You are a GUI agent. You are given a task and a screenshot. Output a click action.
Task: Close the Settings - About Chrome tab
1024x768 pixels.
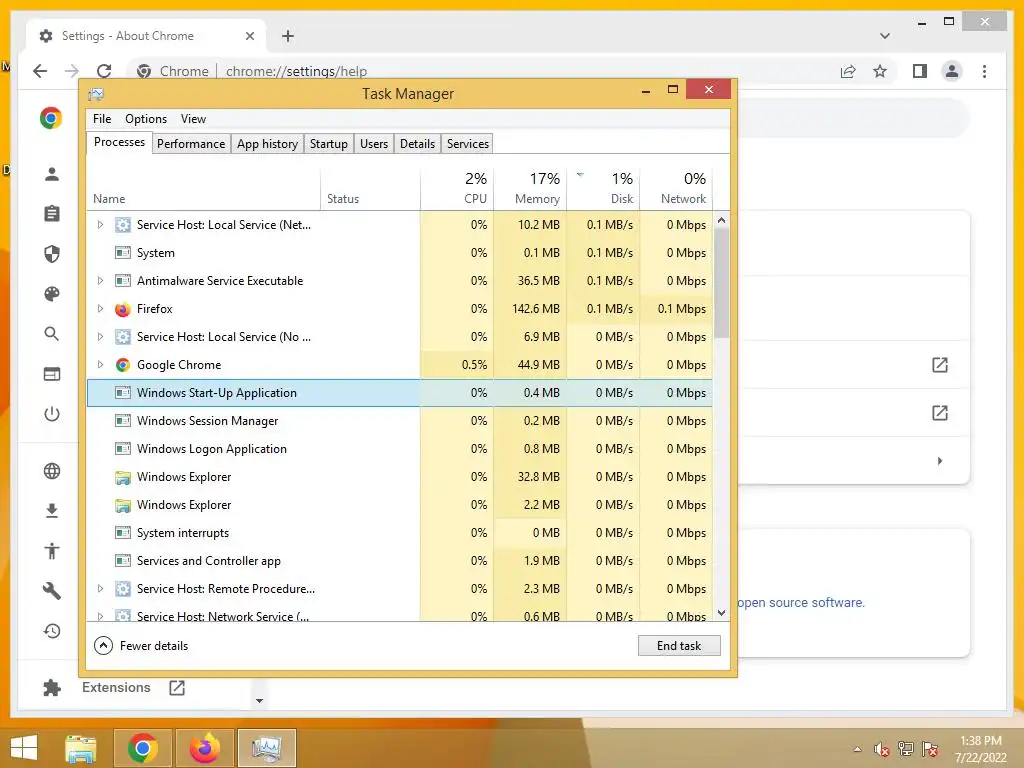(x=249, y=36)
